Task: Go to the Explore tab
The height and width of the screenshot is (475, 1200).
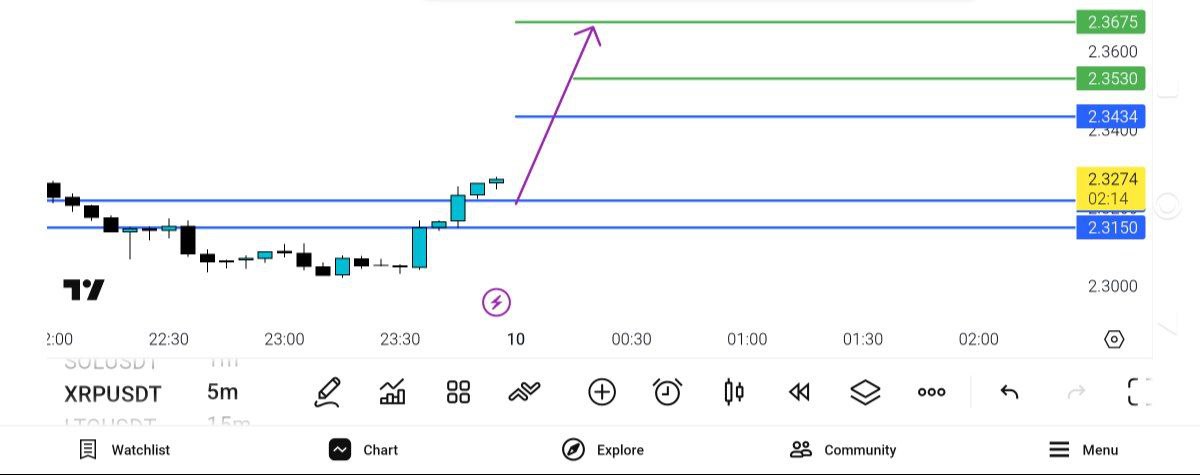Action: [602, 450]
